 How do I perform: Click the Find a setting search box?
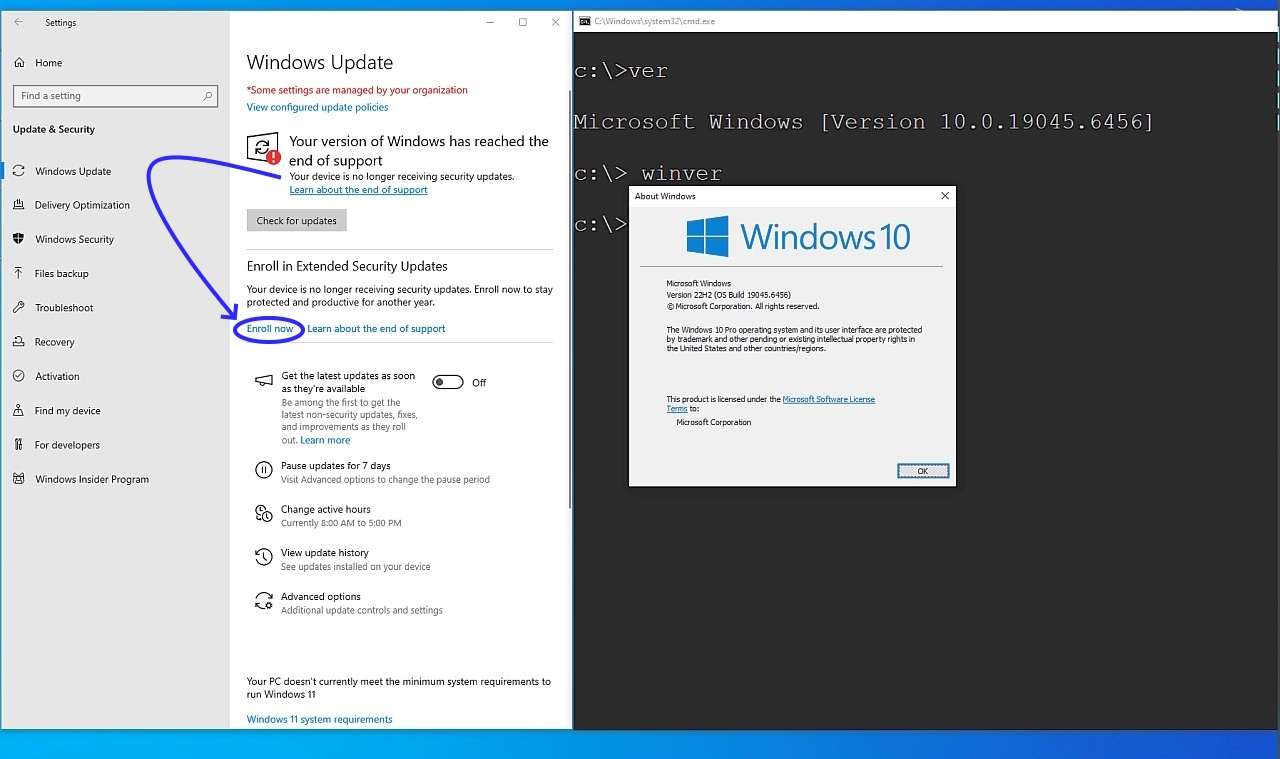[115, 96]
